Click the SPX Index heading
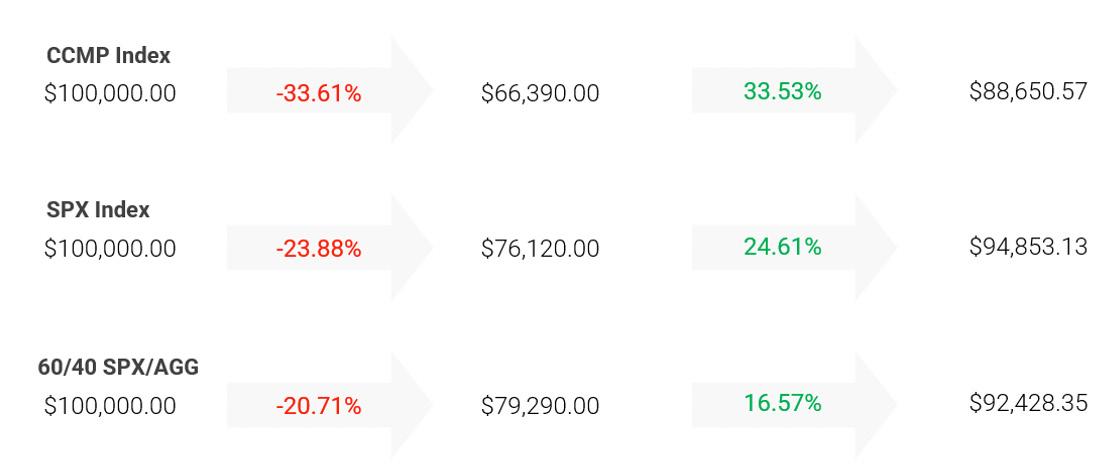This screenshot has height=476, width=1116. 98,210
